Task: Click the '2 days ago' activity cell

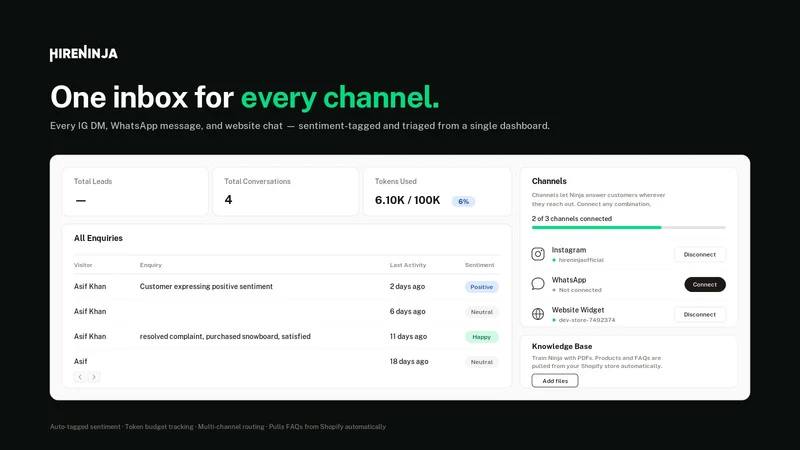Action: (x=407, y=286)
